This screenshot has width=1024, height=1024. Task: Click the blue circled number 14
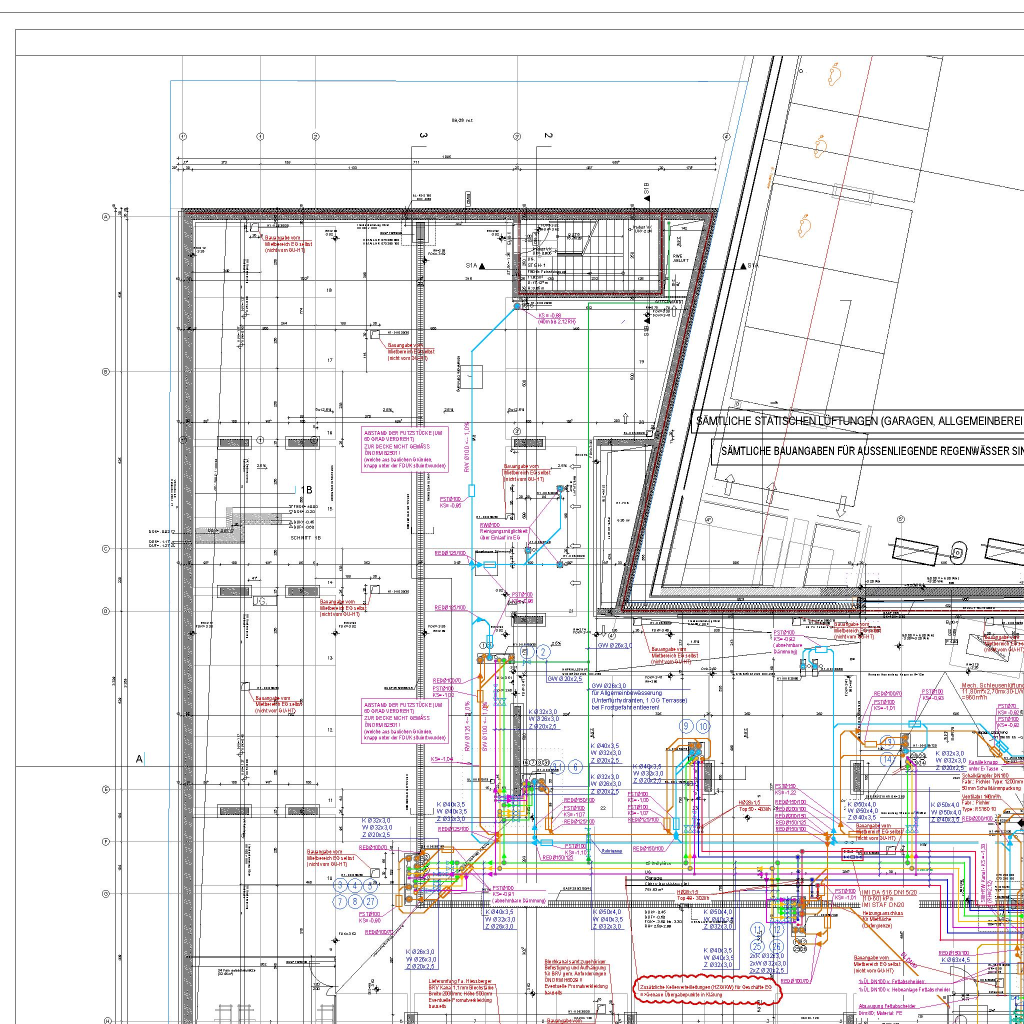888,759
